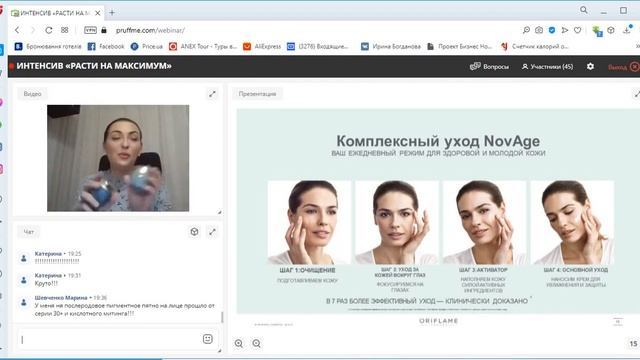Select the ИНТЕНСИВ «РАСТИ НА М...» browser tab
Viewport: 640px width, 360px height.
(56, 13)
